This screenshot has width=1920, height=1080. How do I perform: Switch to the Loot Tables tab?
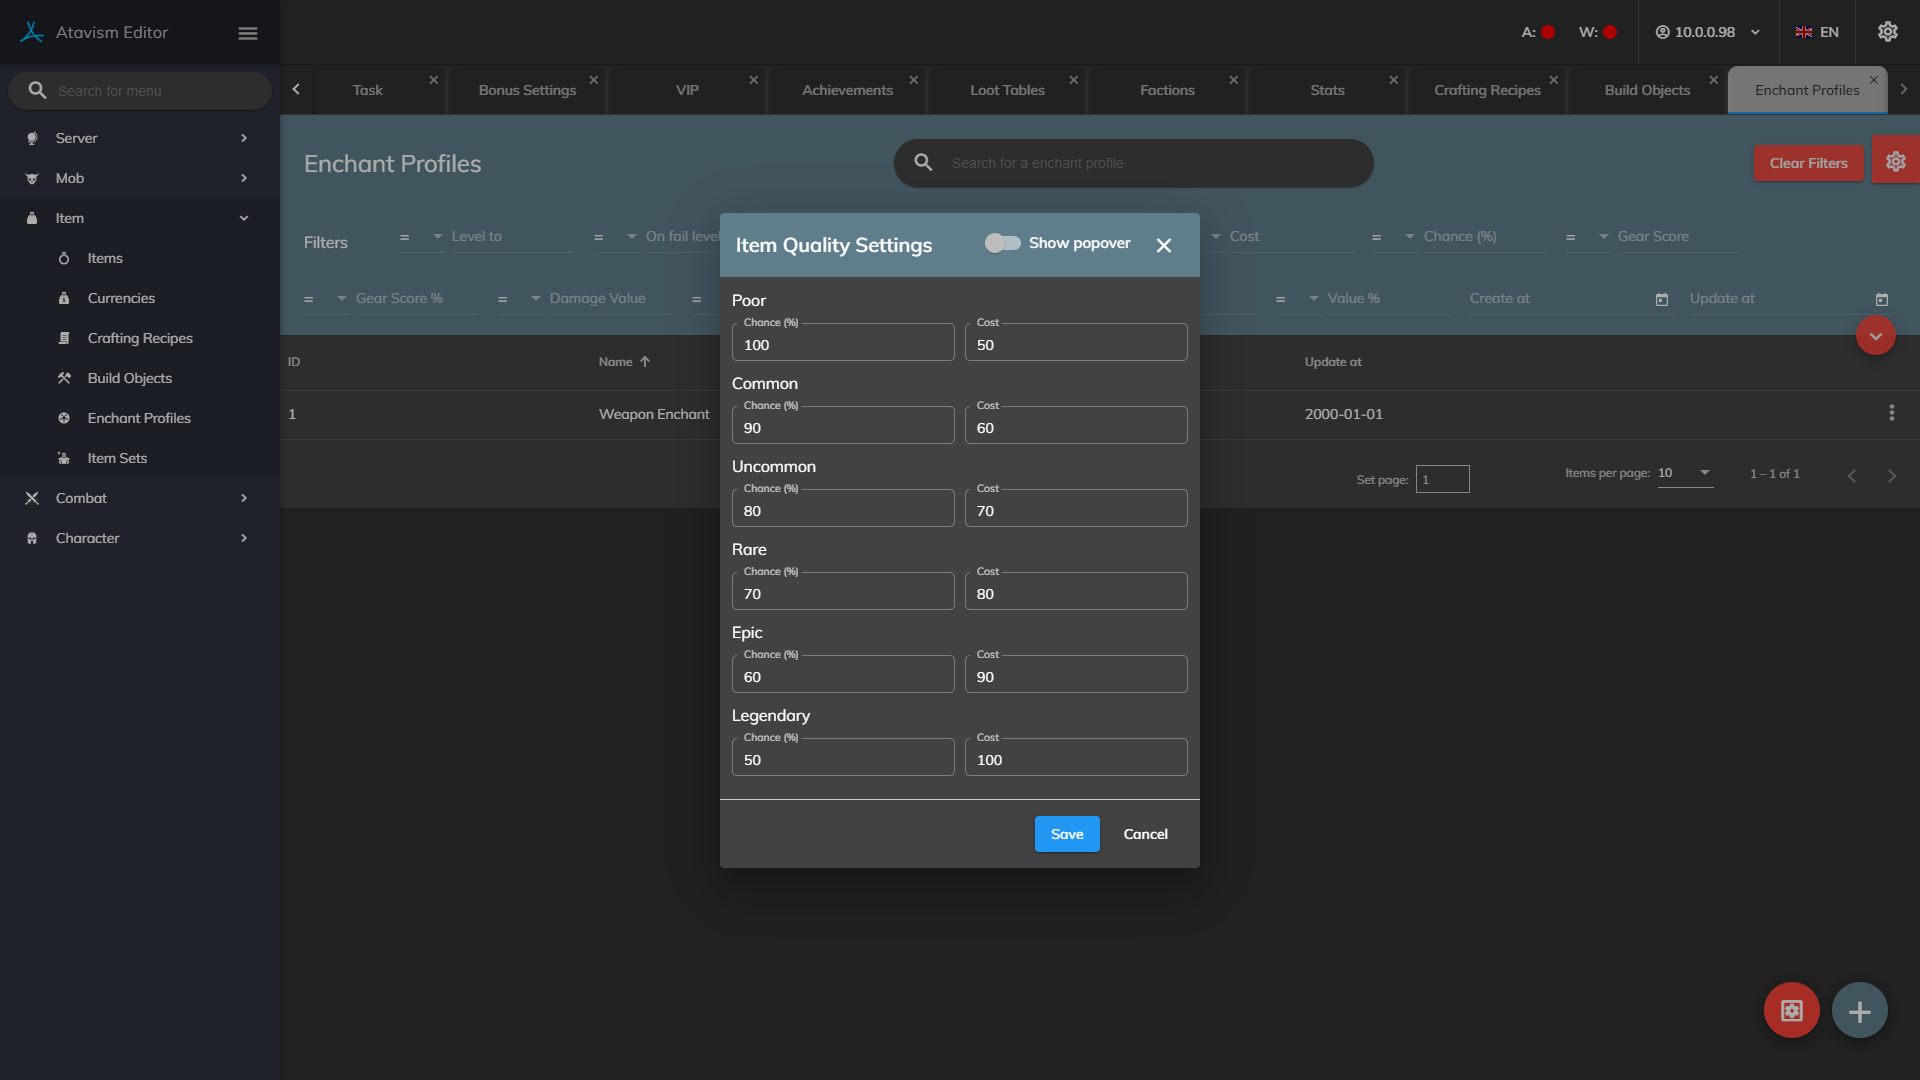click(x=1007, y=90)
